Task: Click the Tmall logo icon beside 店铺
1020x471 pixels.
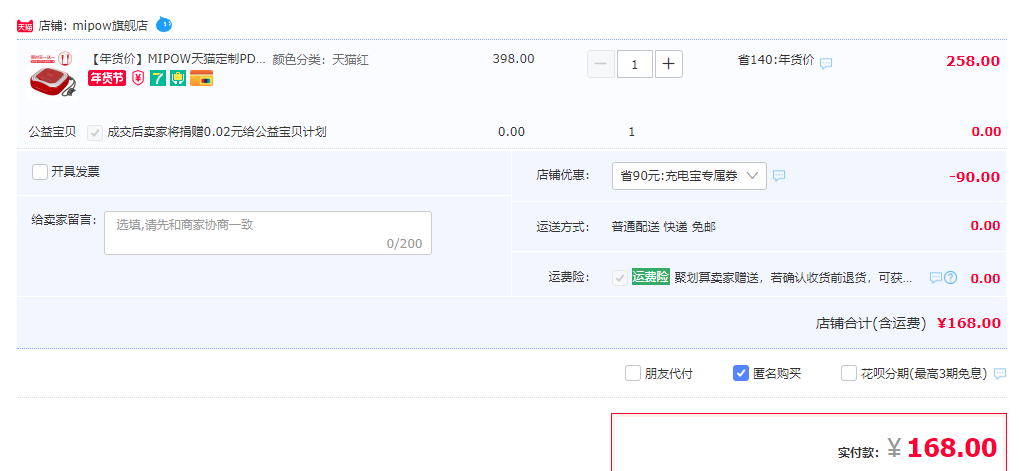Action: [x=25, y=26]
